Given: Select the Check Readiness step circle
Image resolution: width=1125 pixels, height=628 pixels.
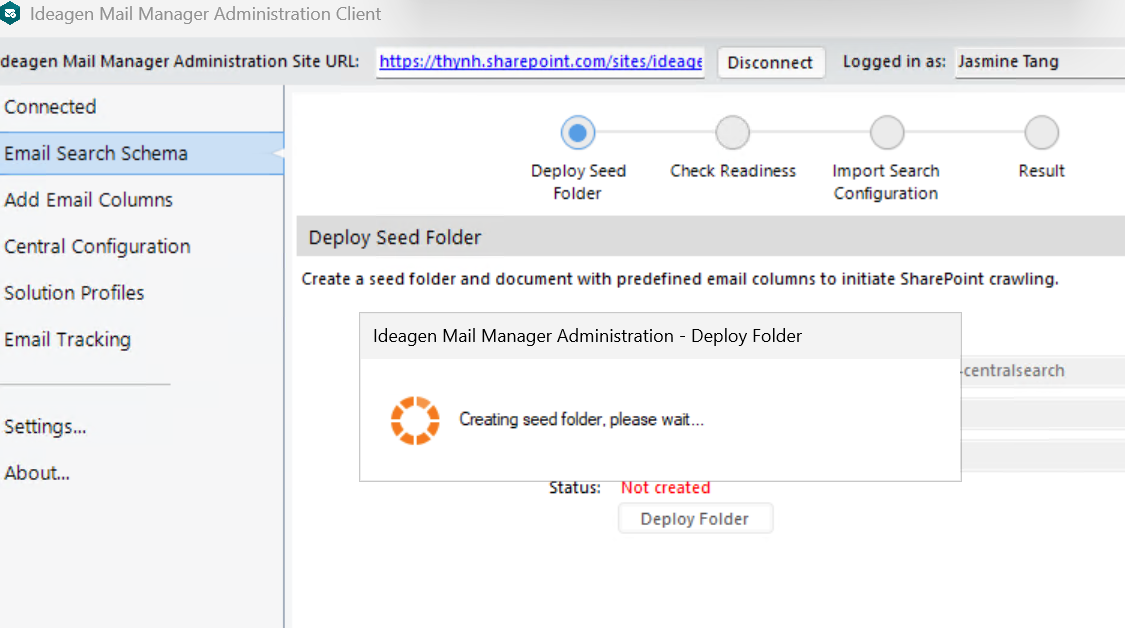Looking at the screenshot, I should (x=733, y=133).
